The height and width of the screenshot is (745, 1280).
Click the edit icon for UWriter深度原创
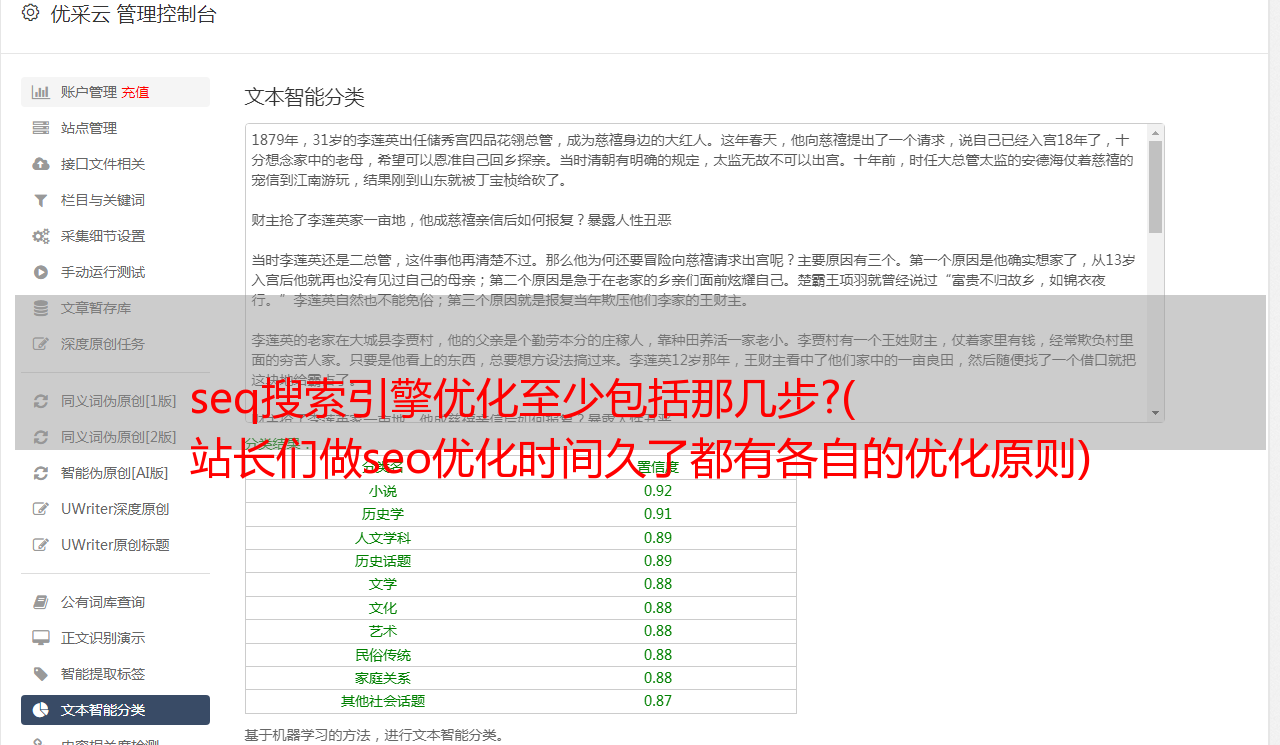(41, 509)
